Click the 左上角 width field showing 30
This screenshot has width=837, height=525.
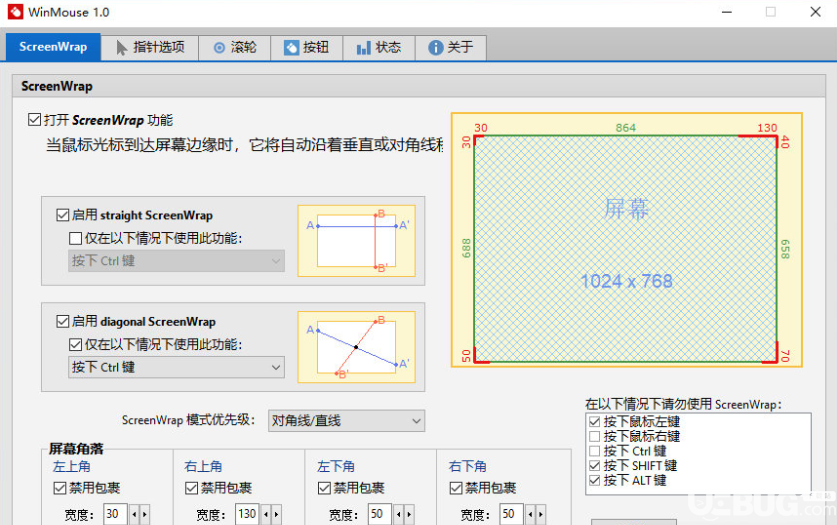click(115, 514)
